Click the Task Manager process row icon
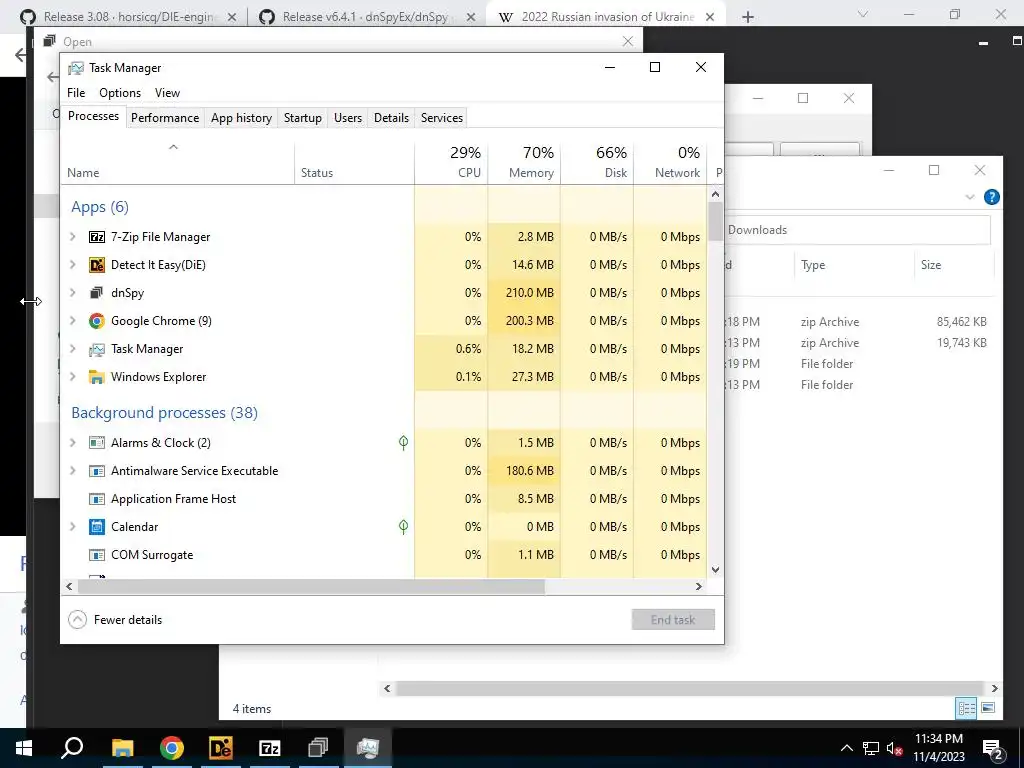 [97, 349]
